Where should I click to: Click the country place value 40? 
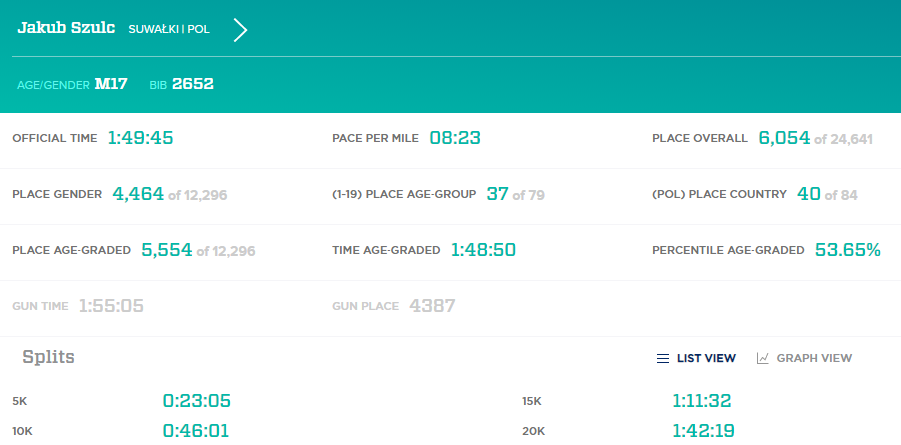coord(809,194)
